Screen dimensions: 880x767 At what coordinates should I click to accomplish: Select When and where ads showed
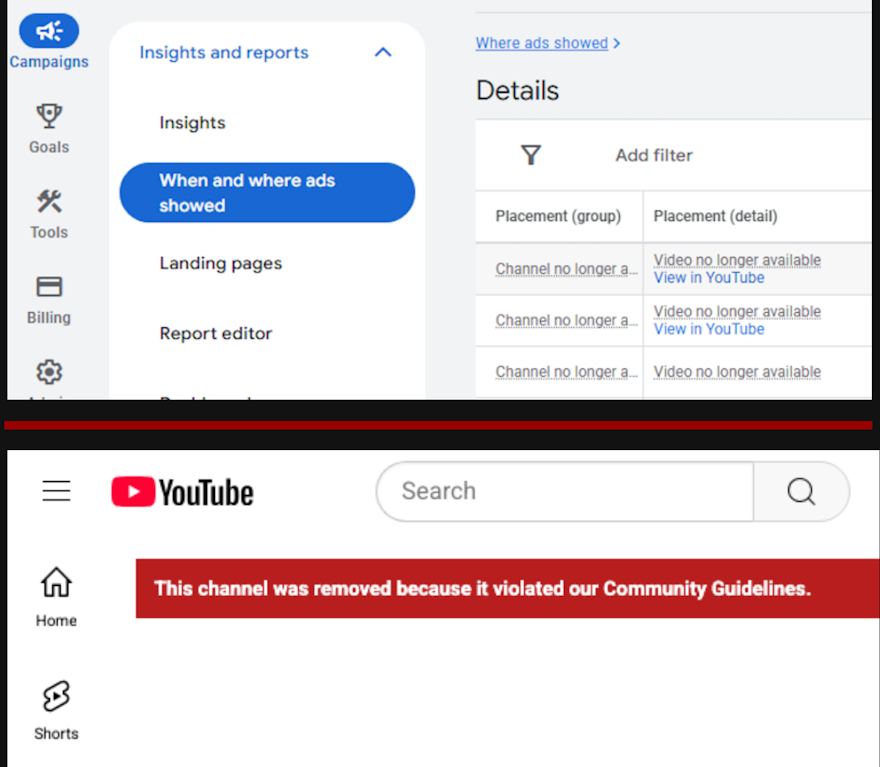[x=267, y=192]
